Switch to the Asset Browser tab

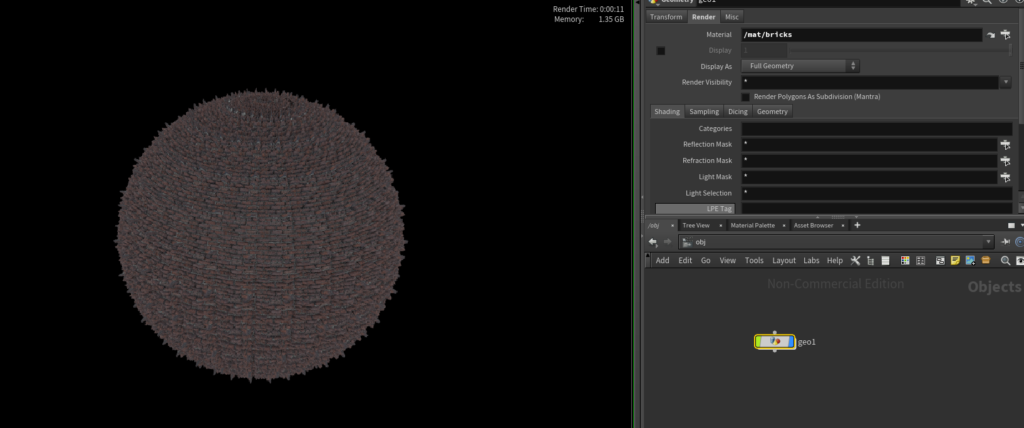coord(814,225)
